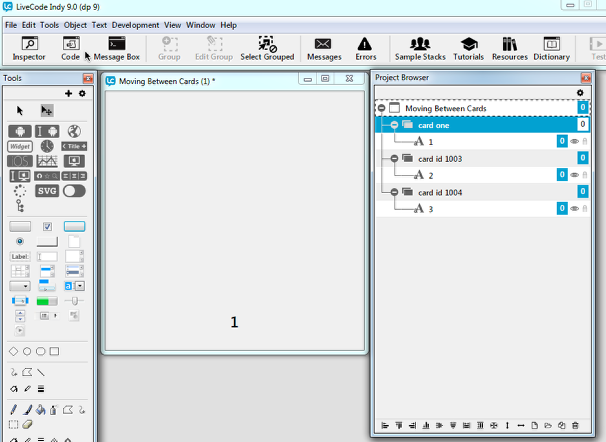606x442 pixels.
Task: Choose the radio button control in Tools
Action: (x=20, y=241)
